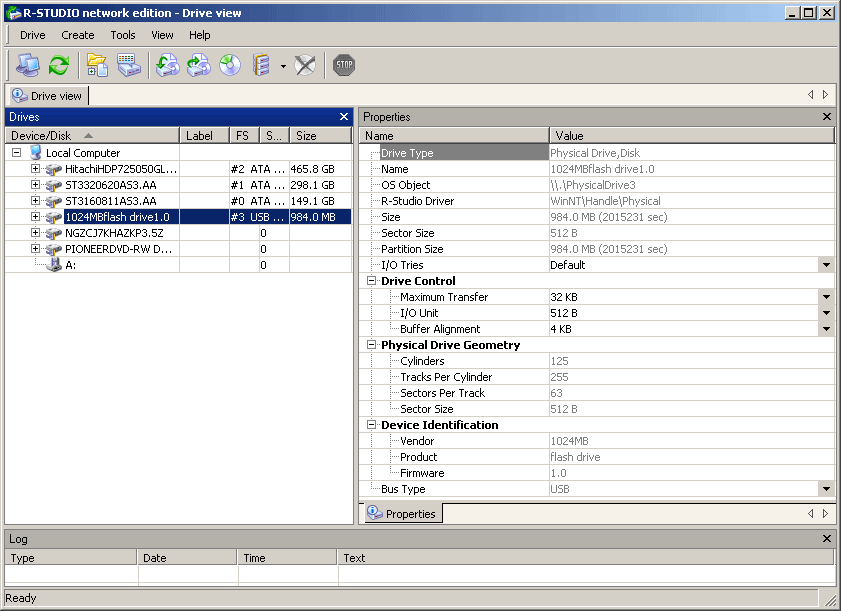Expand the NGZCJ7KHAZKP3.5Z node
The image size is (841, 611).
coord(35,233)
